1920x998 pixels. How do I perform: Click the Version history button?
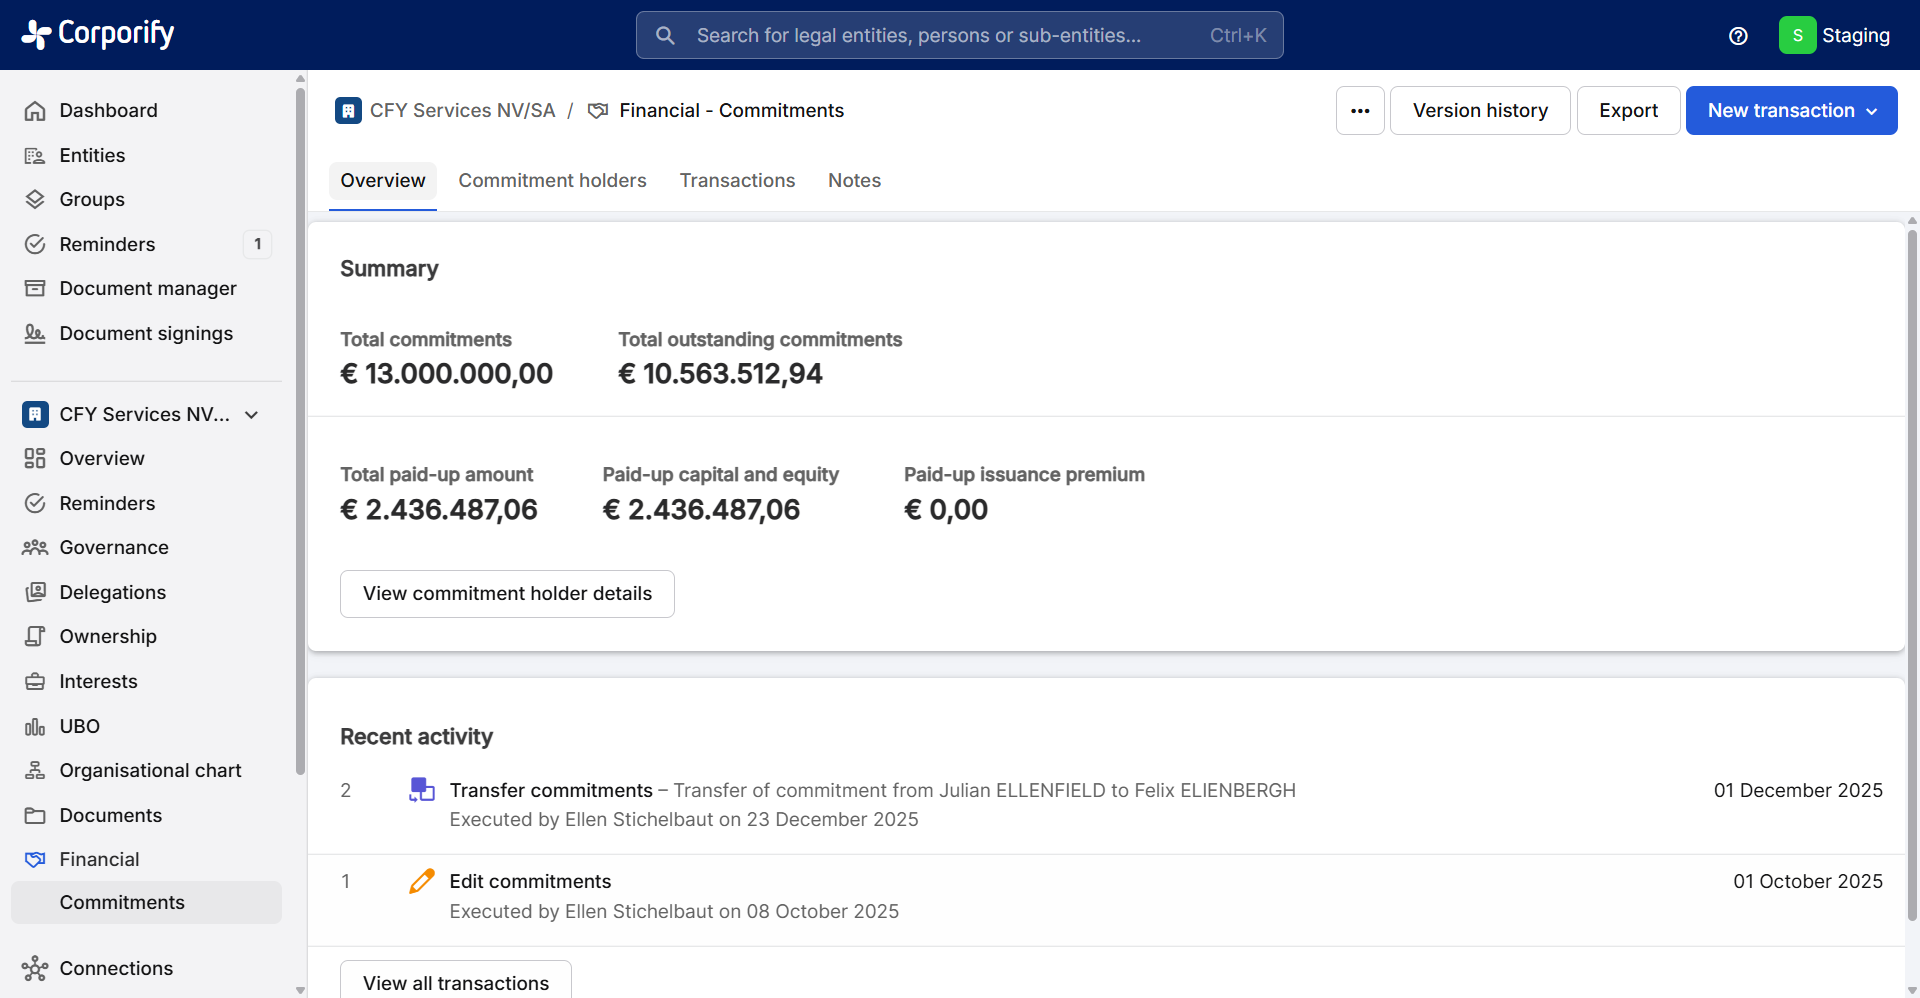coord(1479,110)
